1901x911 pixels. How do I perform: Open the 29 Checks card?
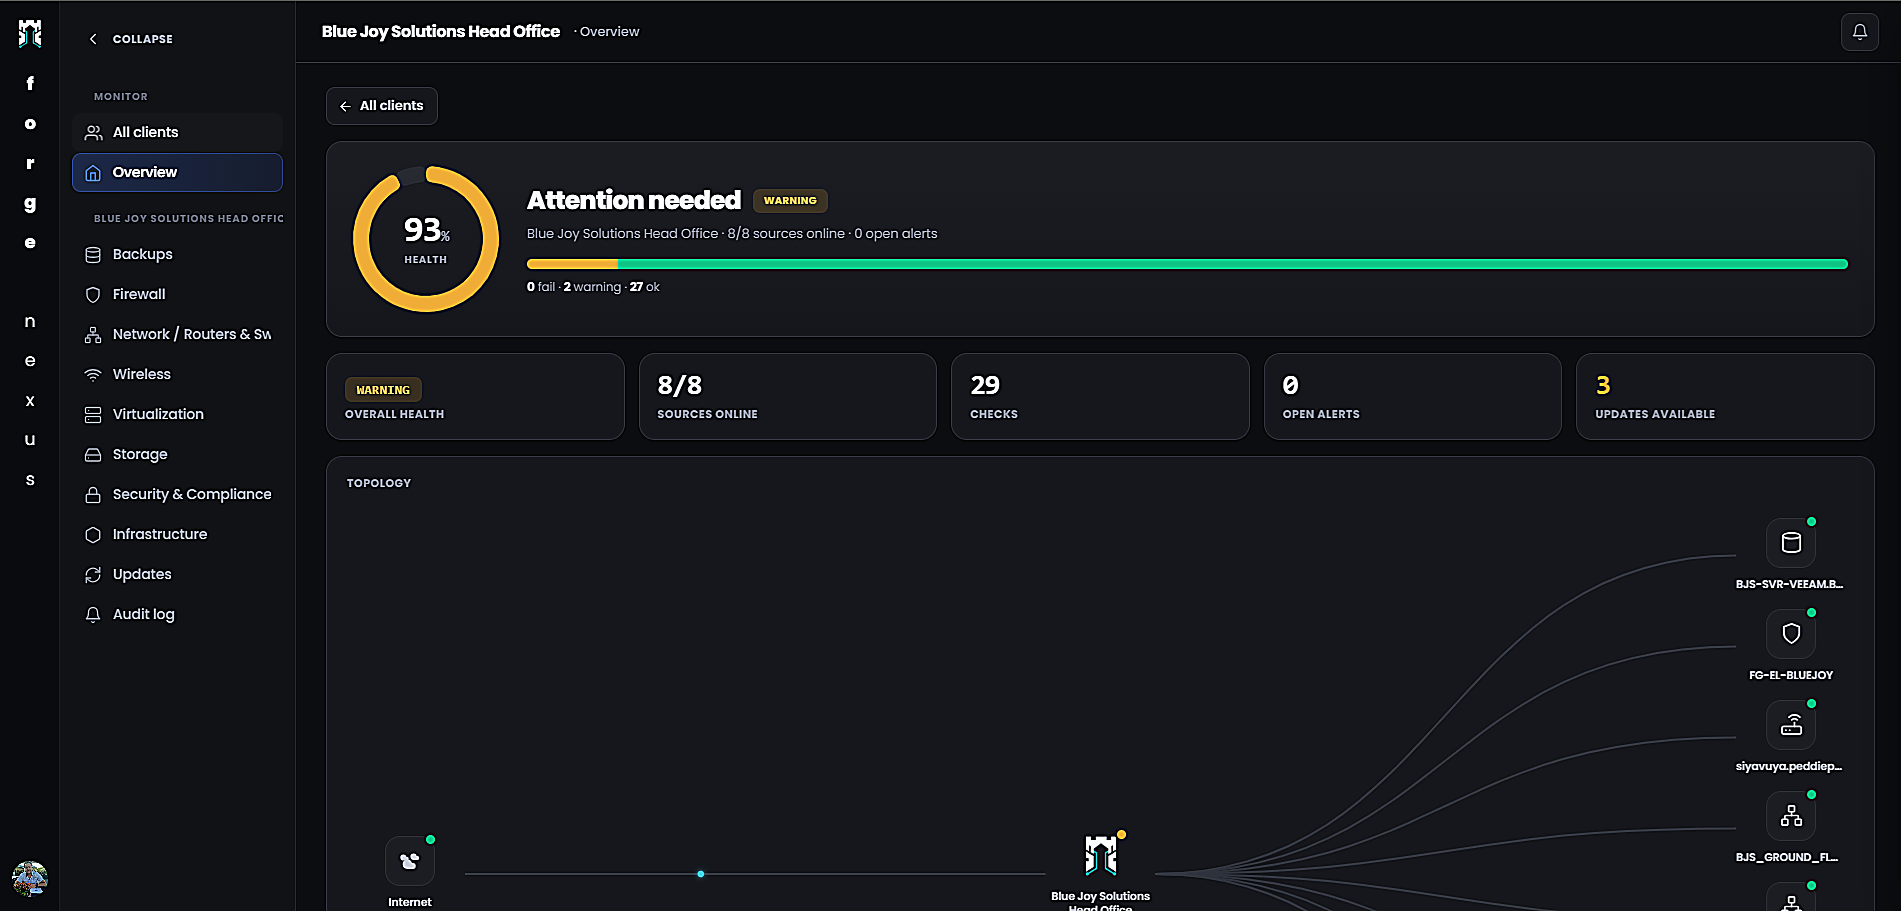1100,397
